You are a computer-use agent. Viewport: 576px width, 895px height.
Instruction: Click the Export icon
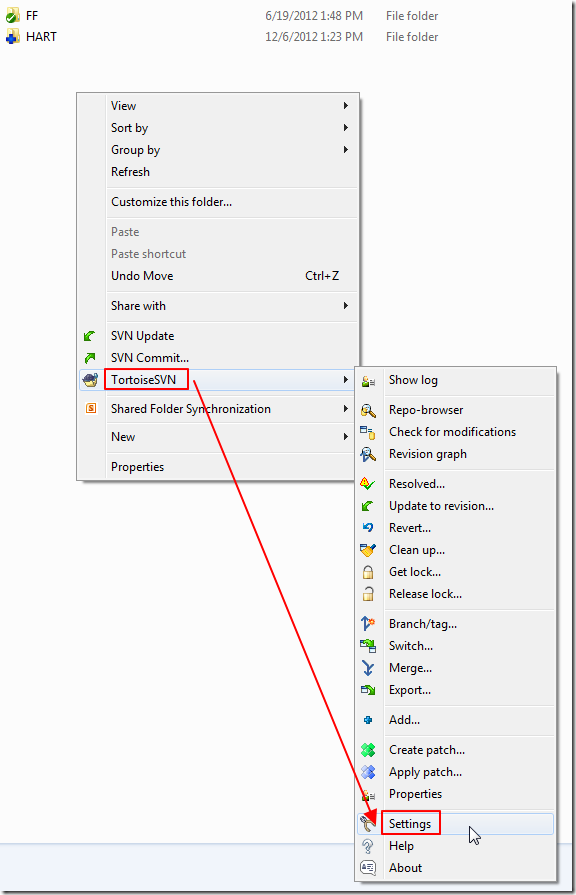(x=368, y=690)
